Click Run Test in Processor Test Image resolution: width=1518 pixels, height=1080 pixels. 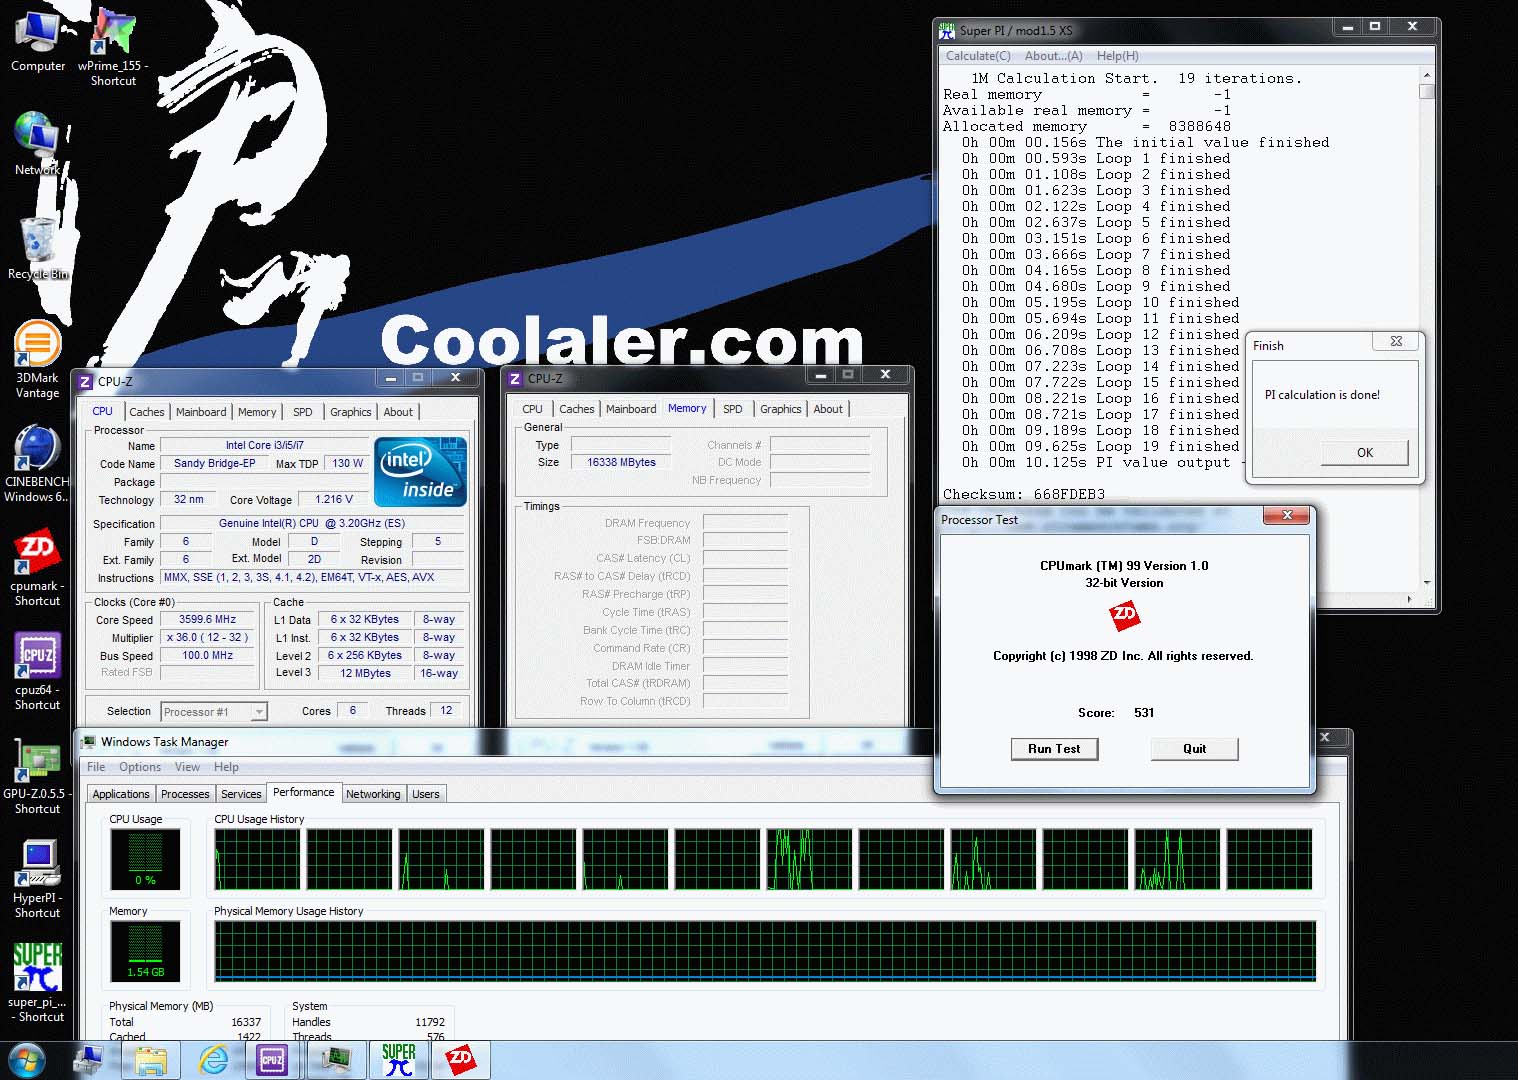pos(1054,749)
